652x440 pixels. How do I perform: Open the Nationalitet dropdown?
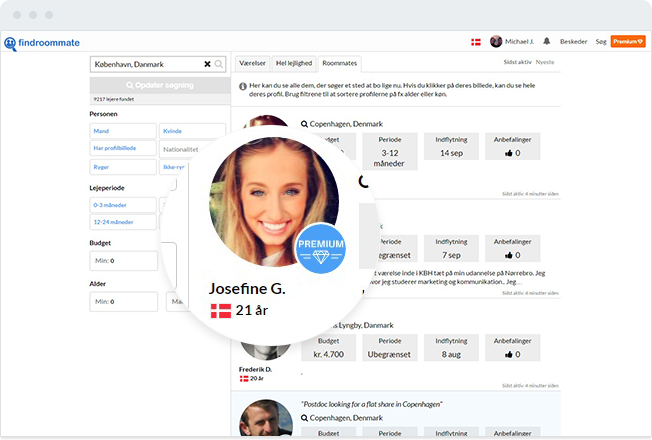point(182,149)
